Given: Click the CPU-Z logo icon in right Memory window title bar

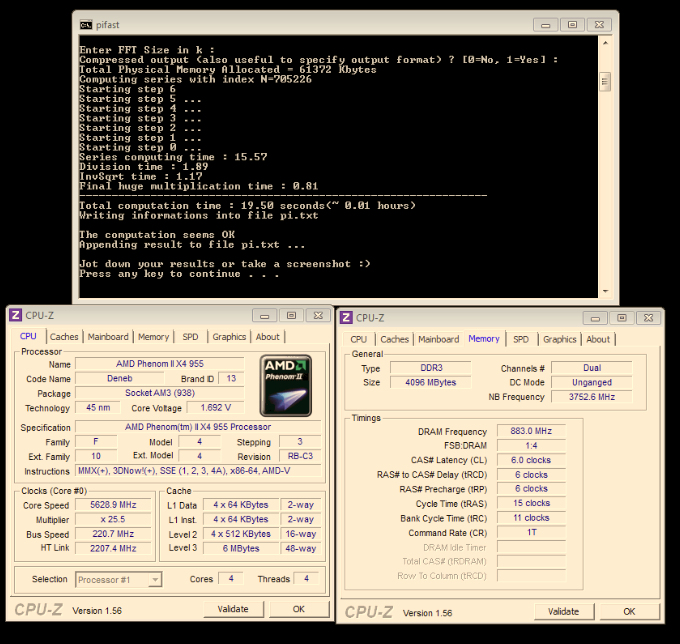Looking at the screenshot, I should point(346,317).
